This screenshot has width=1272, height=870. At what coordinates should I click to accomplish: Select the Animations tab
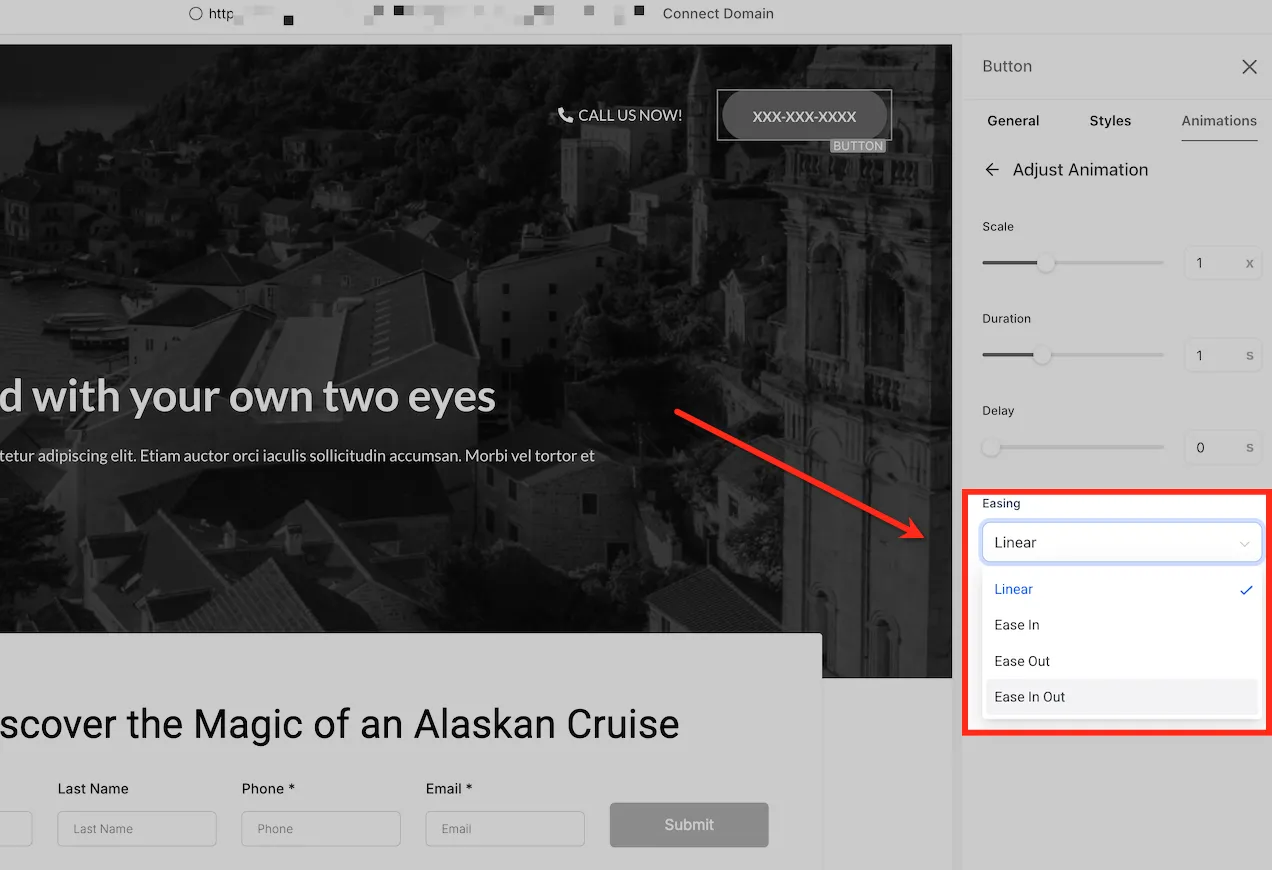click(1219, 121)
